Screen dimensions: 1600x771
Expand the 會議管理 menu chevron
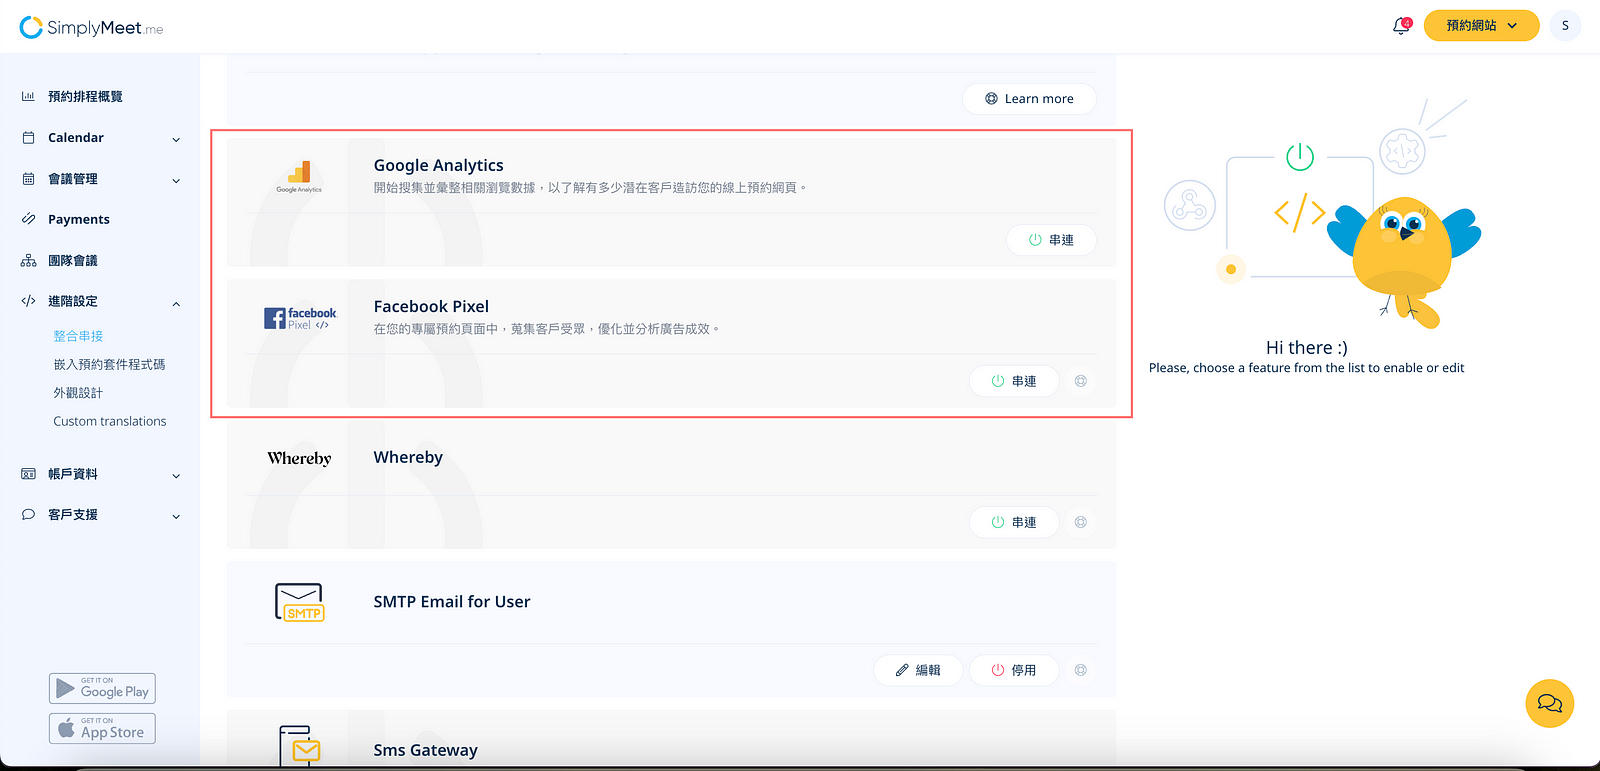(x=176, y=180)
